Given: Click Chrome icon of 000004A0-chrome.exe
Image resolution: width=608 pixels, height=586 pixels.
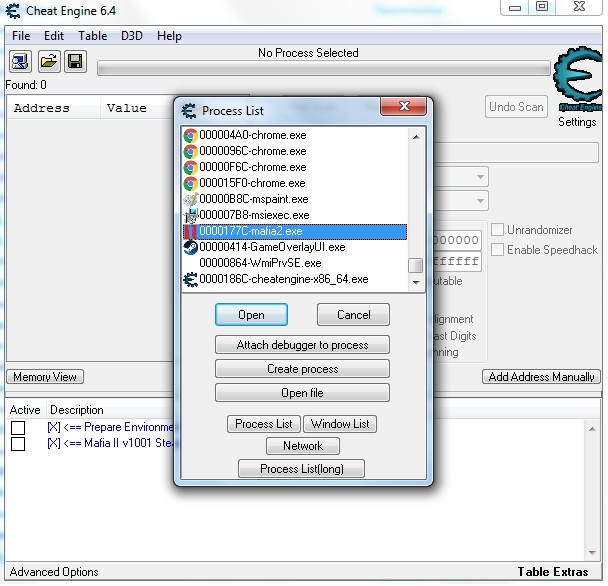Looking at the screenshot, I should click(x=190, y=135).
